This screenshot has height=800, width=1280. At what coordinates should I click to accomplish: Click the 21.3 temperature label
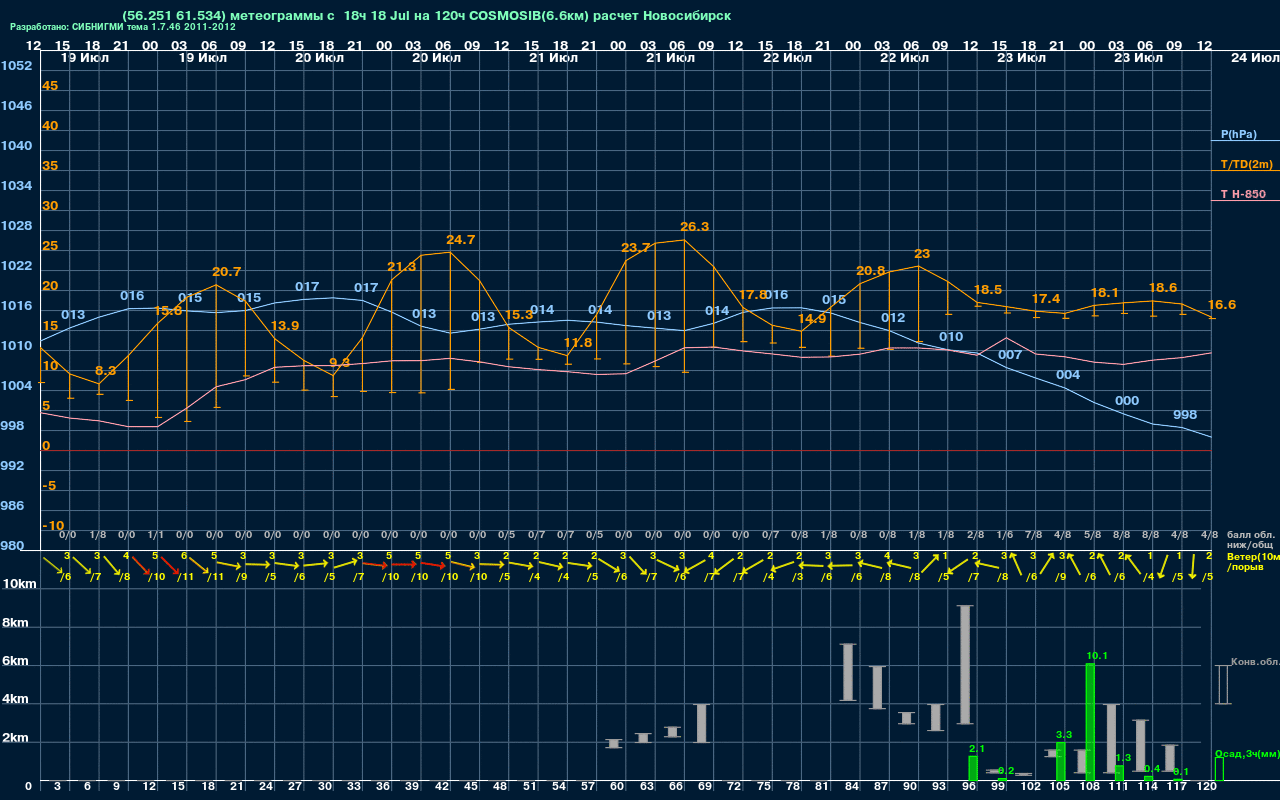click(x=402, y=267)
